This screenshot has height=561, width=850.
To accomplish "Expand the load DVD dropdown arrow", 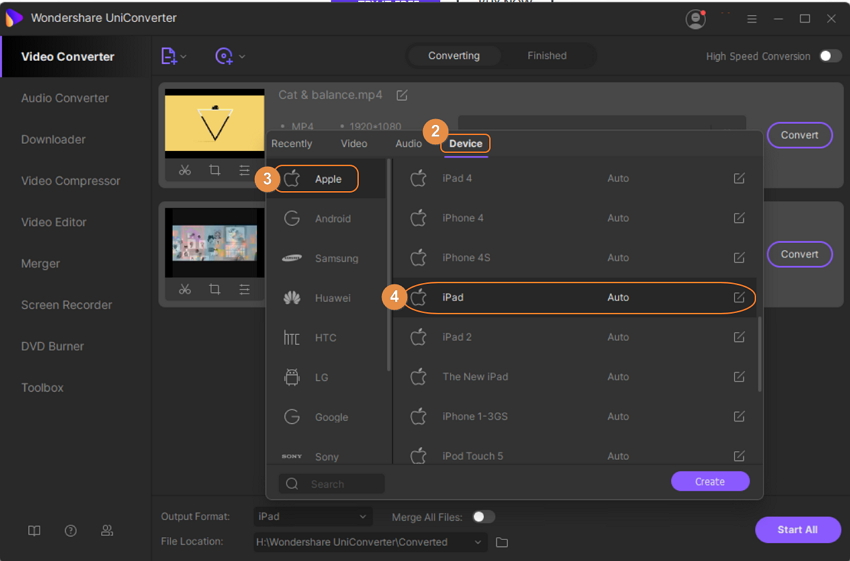I will click(242, 57).
